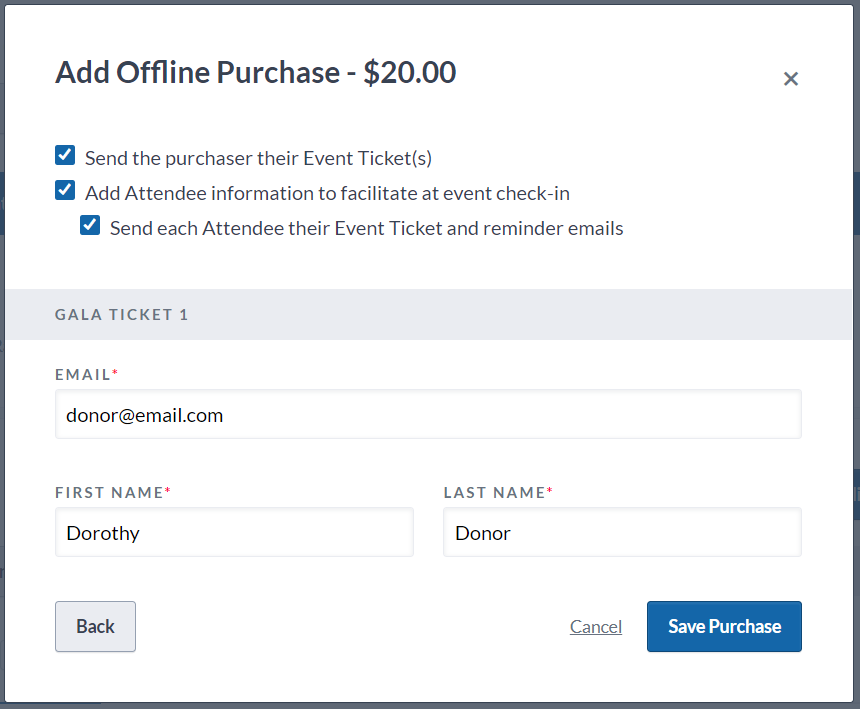
Task: Close the Add Offline Purchase dialog
Action: [791, 79]
